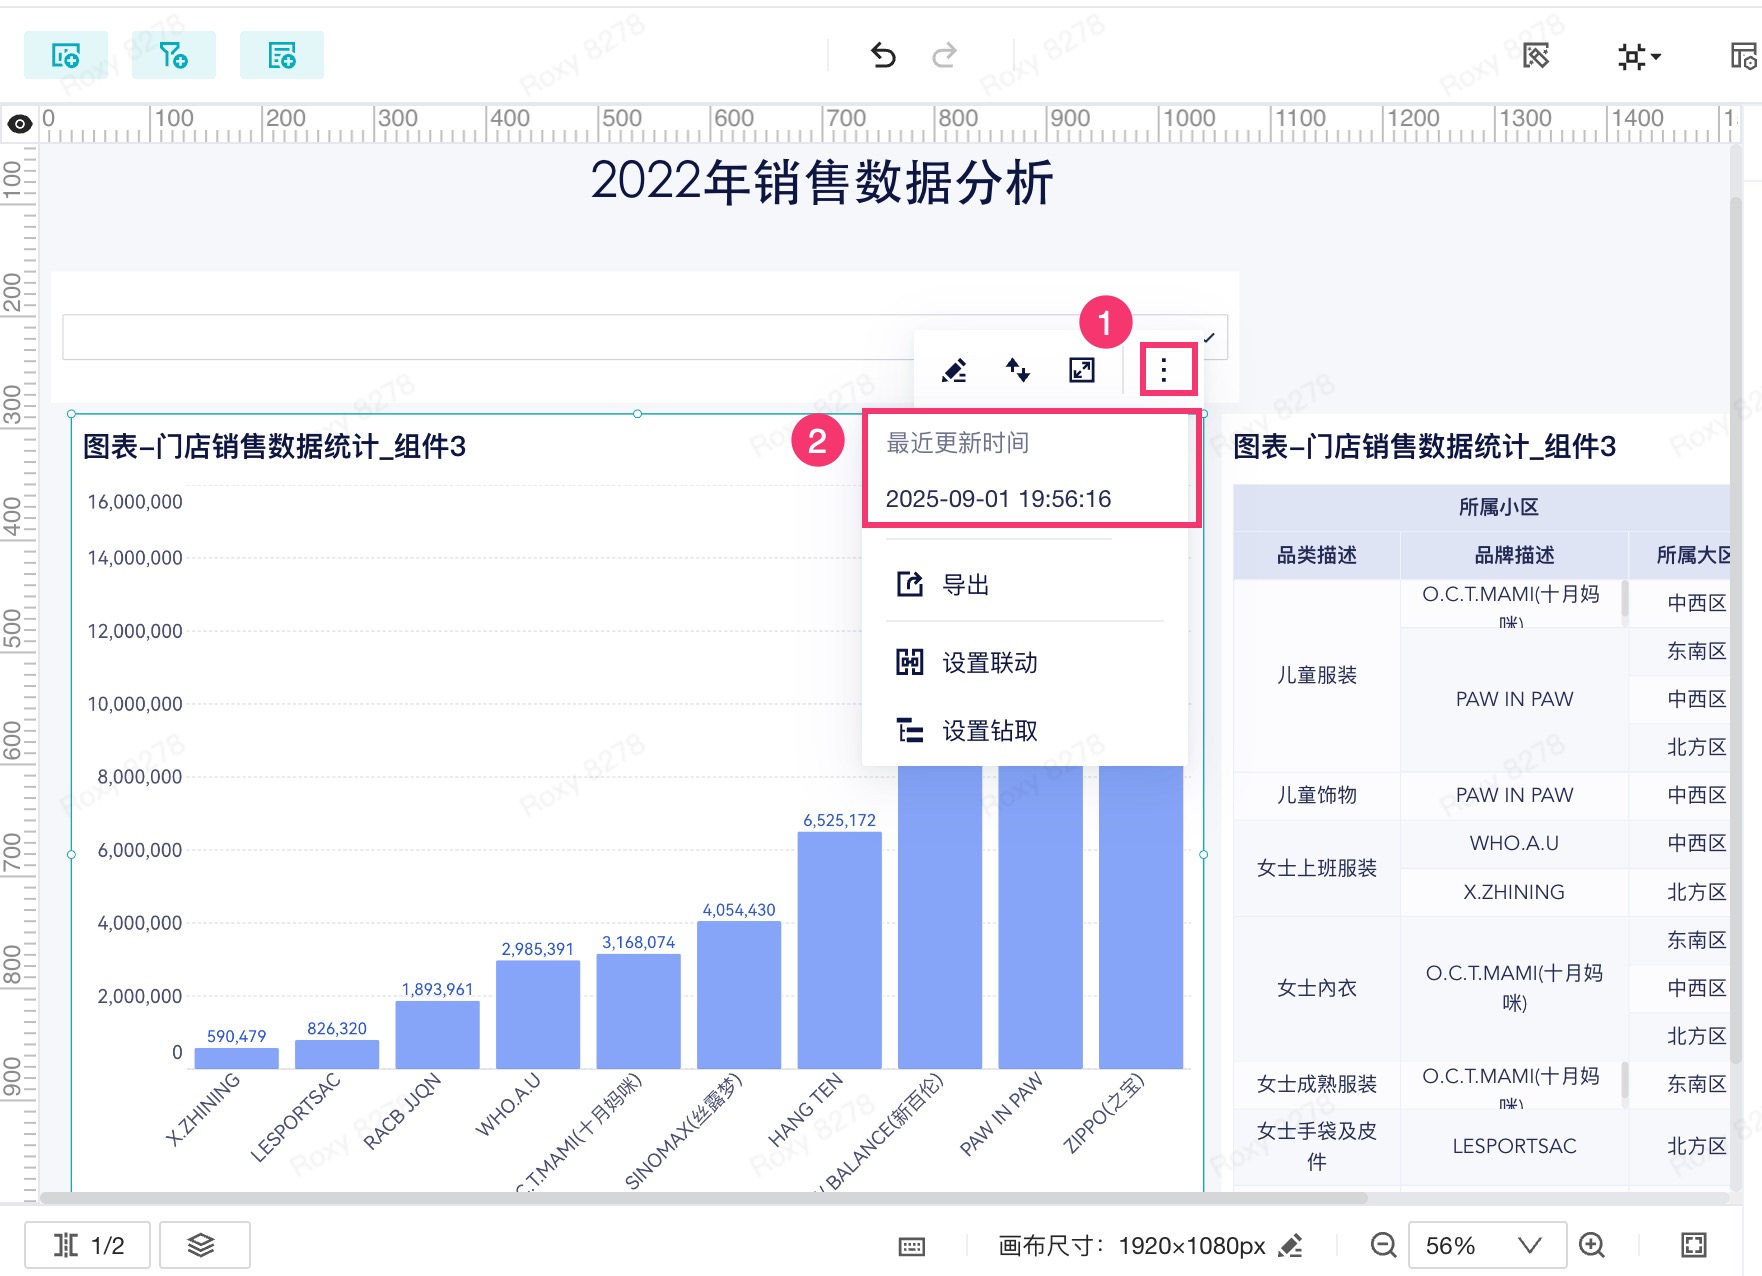Edit canvas size with pencil icon

pos(1291,1246)
